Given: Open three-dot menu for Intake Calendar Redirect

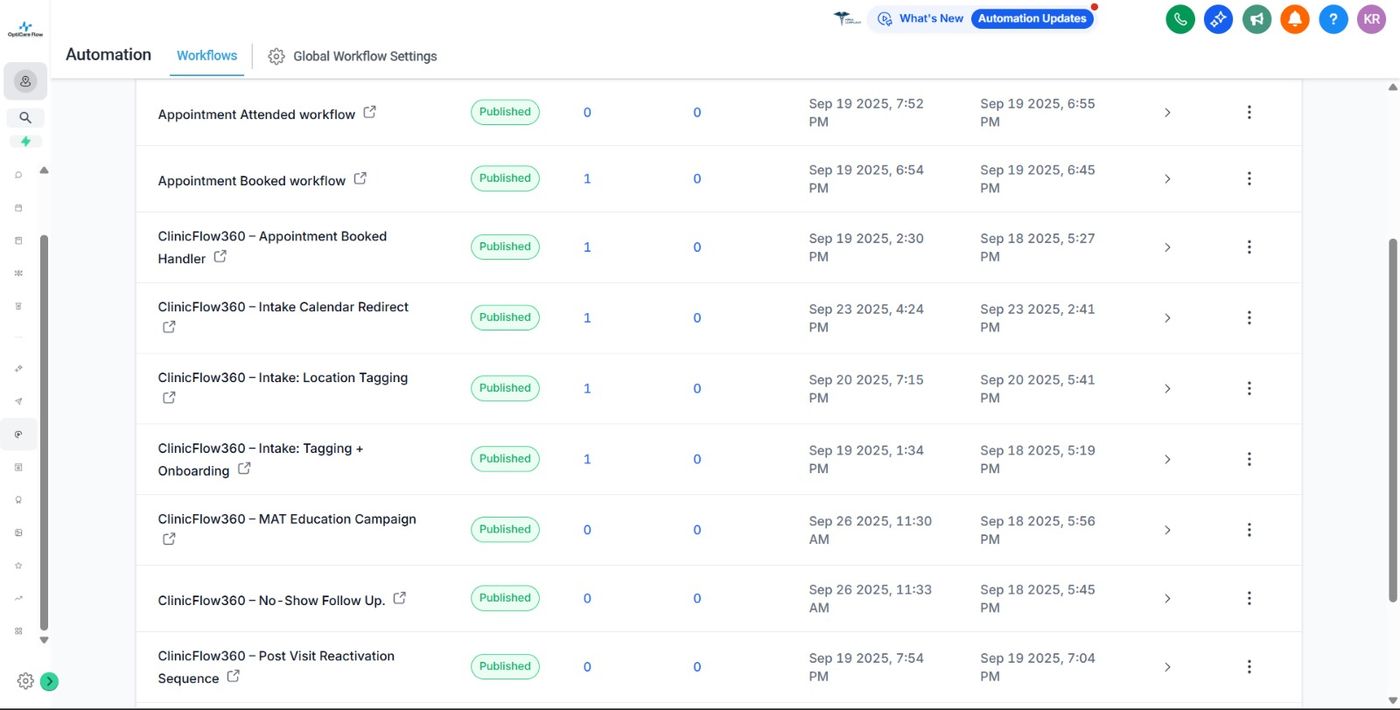Looking at the screenshot, I should tap(1249, 318).
